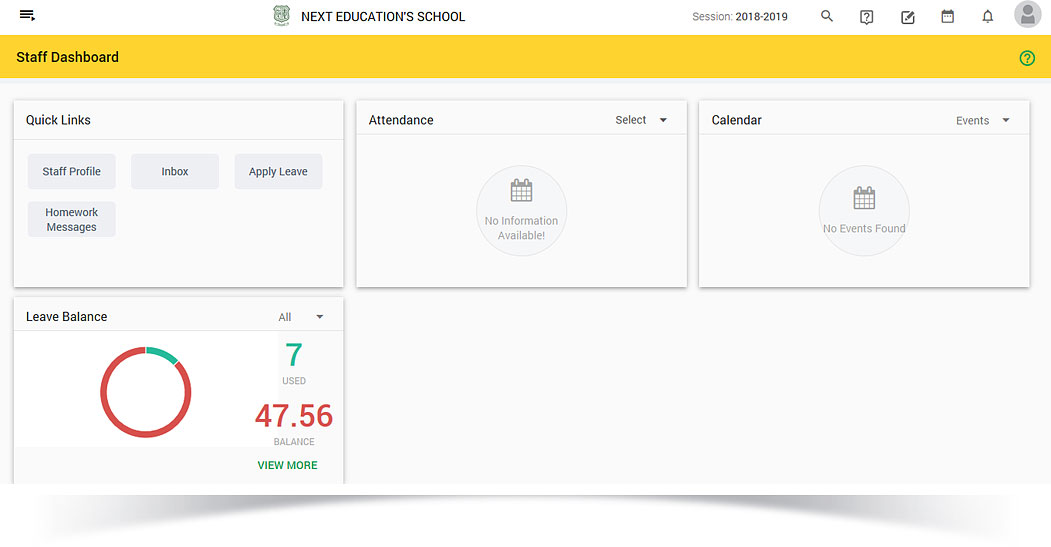The image size is (1051, 547).
Task: Open the calendar icon in top bar
Action: click(x=948, y=17)
